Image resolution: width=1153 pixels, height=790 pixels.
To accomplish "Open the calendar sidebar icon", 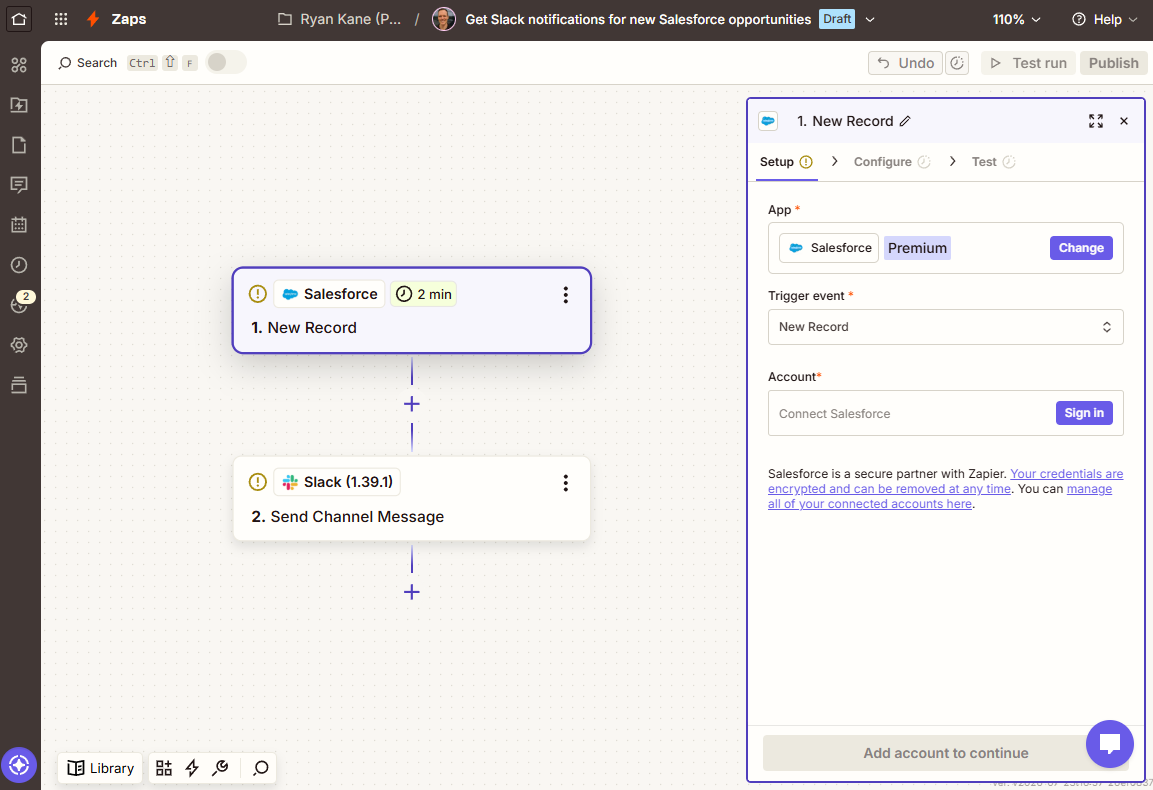I will click(19, 224).
